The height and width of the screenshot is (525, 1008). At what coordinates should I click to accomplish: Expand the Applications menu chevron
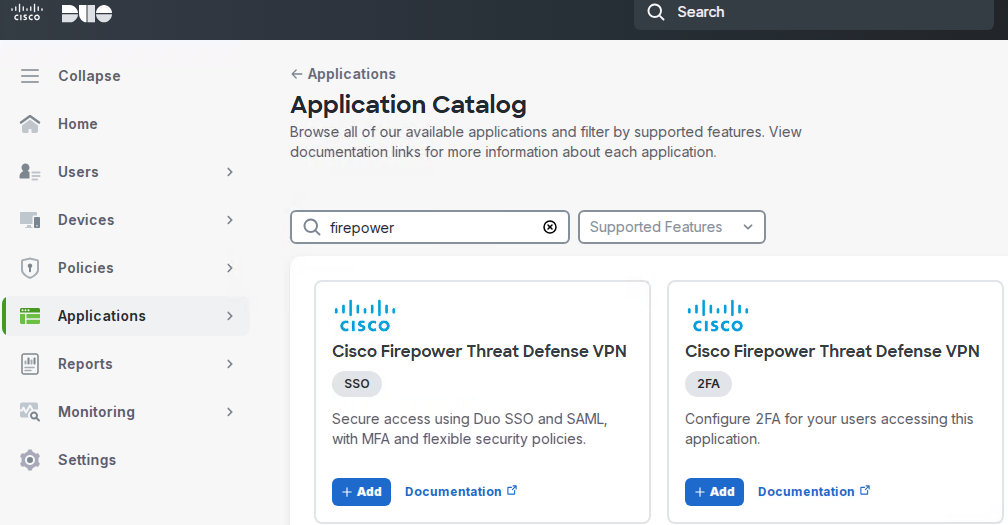tap(230, 316)
